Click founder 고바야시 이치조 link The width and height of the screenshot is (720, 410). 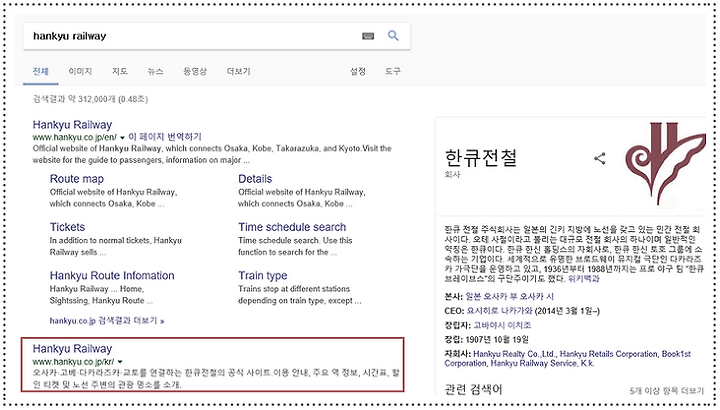click(x=502, y=325)
